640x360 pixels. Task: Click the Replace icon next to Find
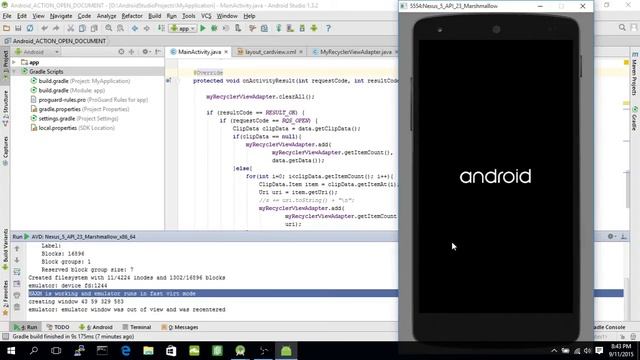point(120,28)
